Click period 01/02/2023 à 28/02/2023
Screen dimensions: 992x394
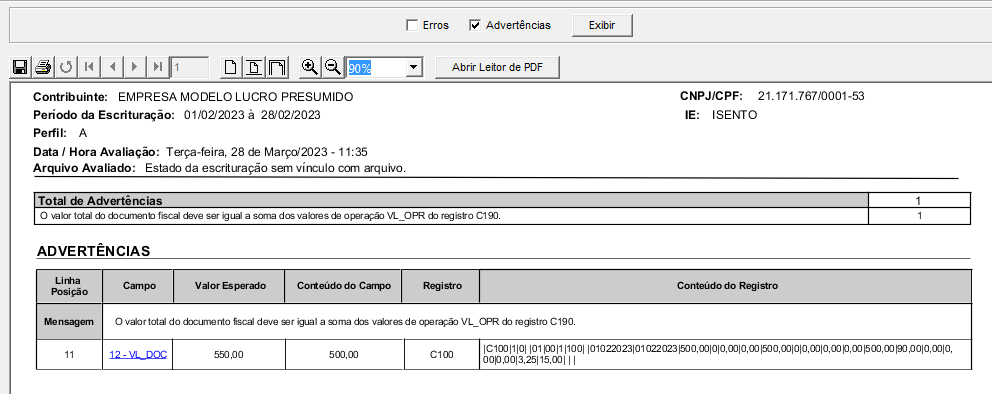click(x=252, y=115)
